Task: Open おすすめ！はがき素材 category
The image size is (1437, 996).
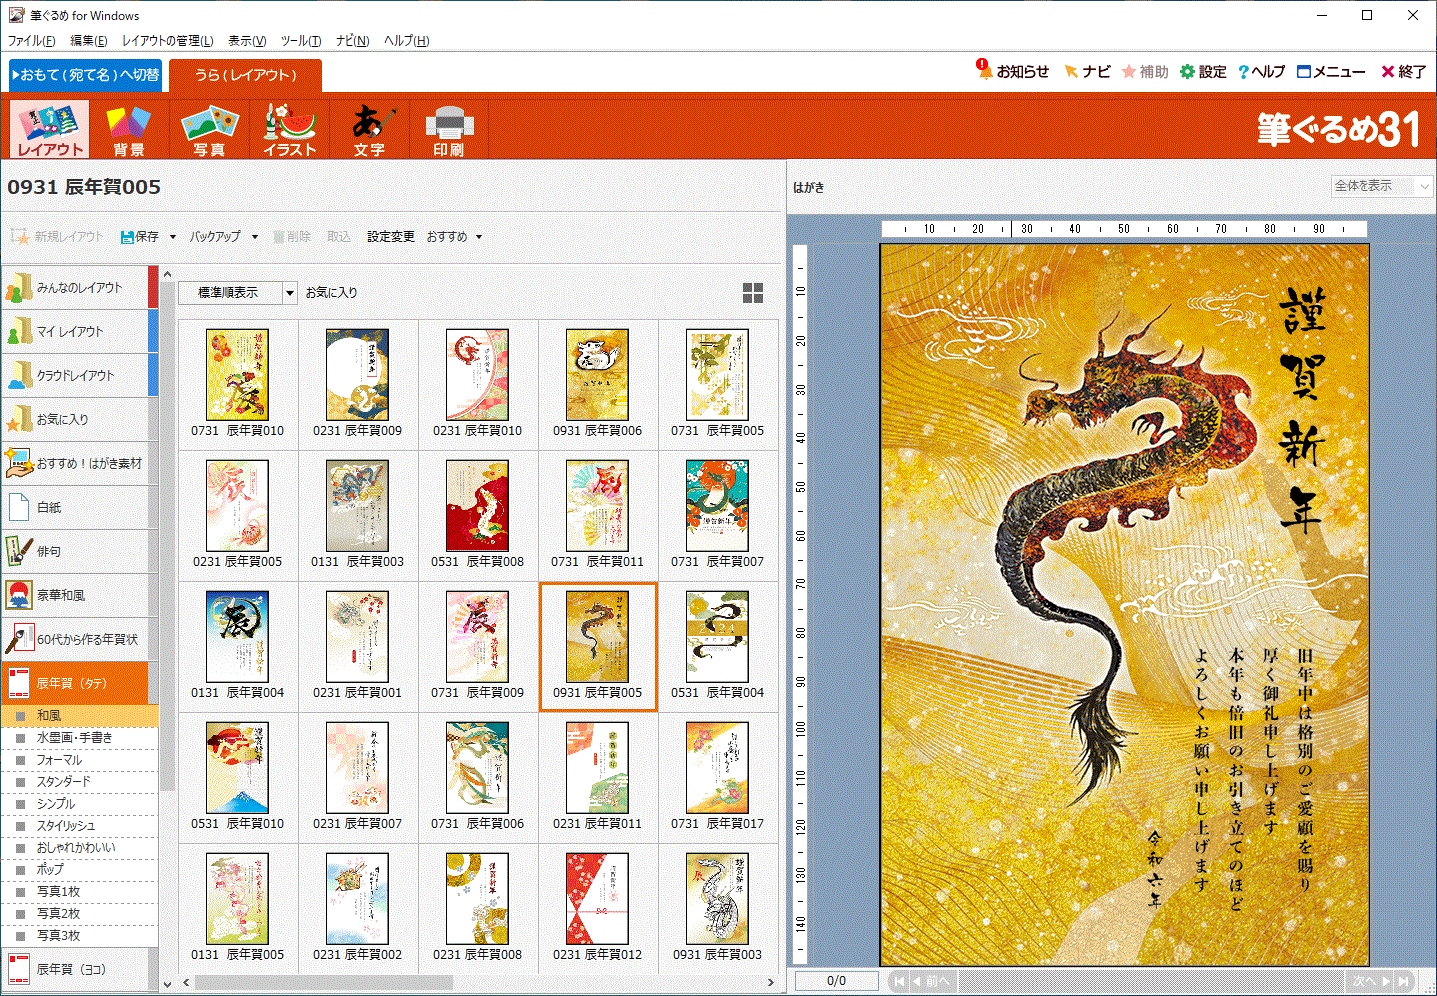Action: 79,464
